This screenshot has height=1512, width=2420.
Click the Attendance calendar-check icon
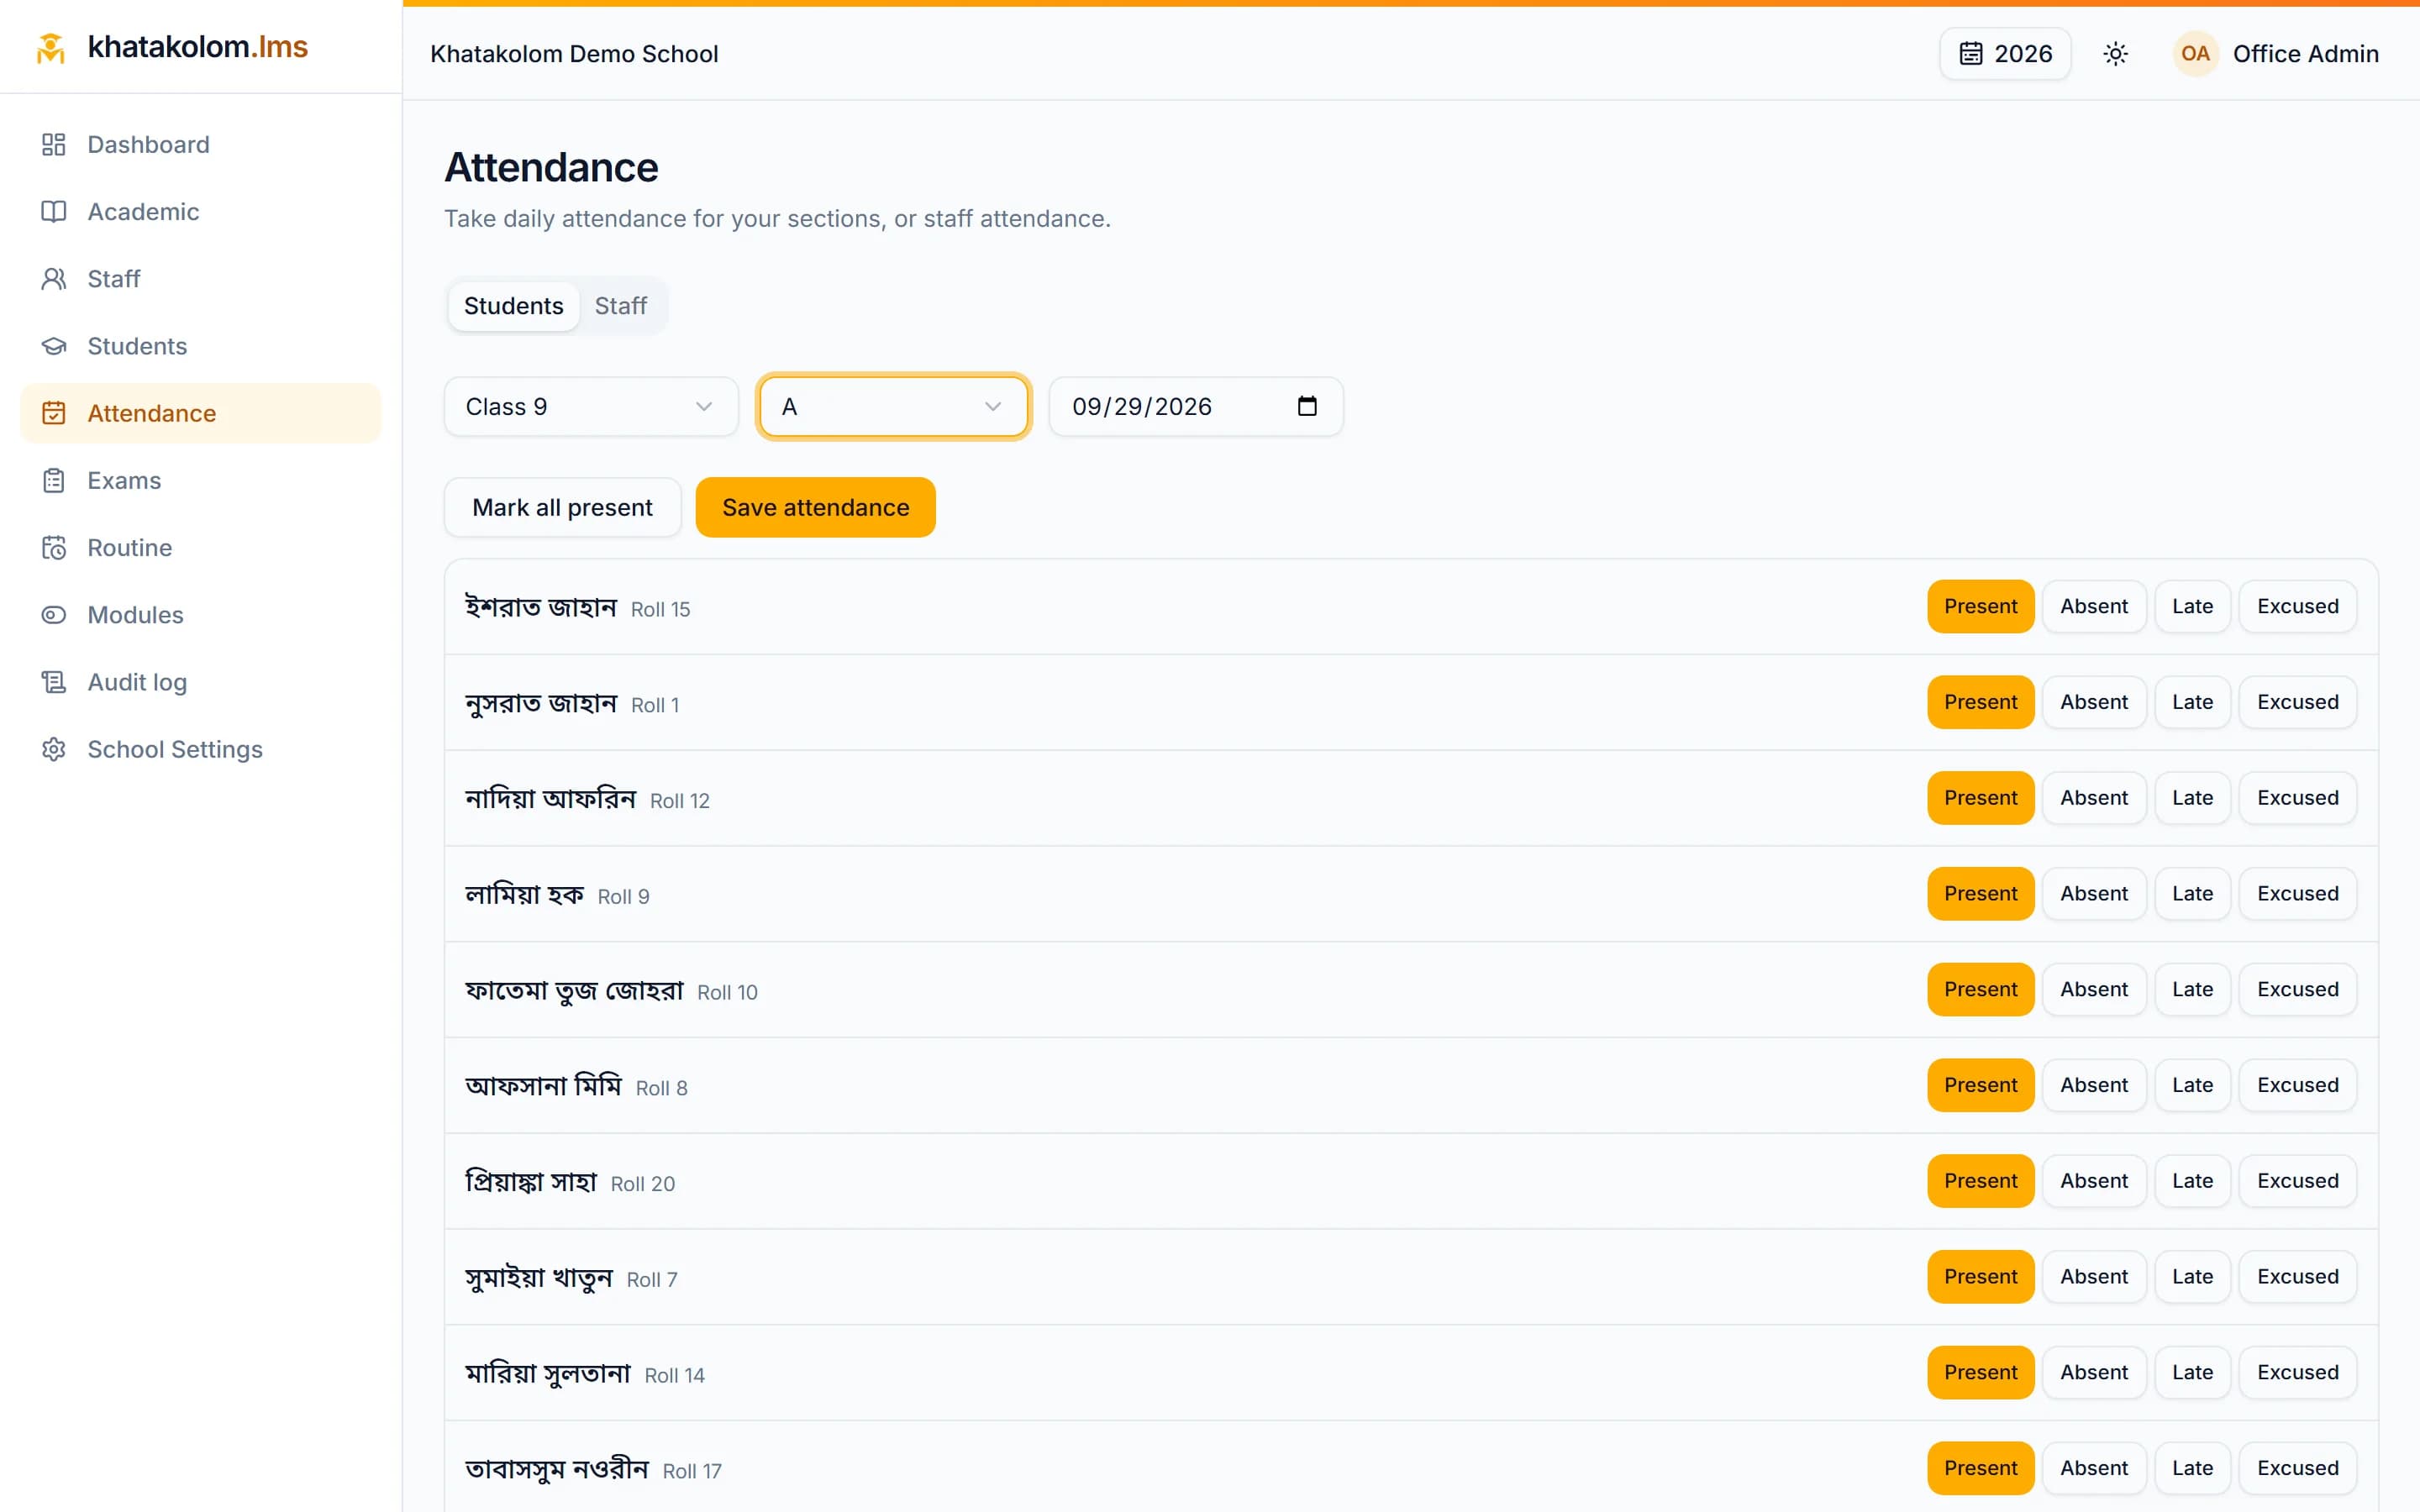coord(54,413)
